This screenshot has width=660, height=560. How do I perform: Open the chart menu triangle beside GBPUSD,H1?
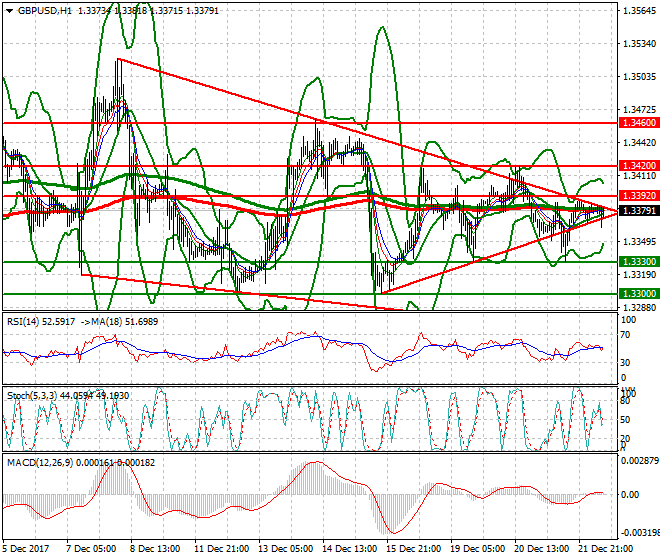tap(10, 11)
